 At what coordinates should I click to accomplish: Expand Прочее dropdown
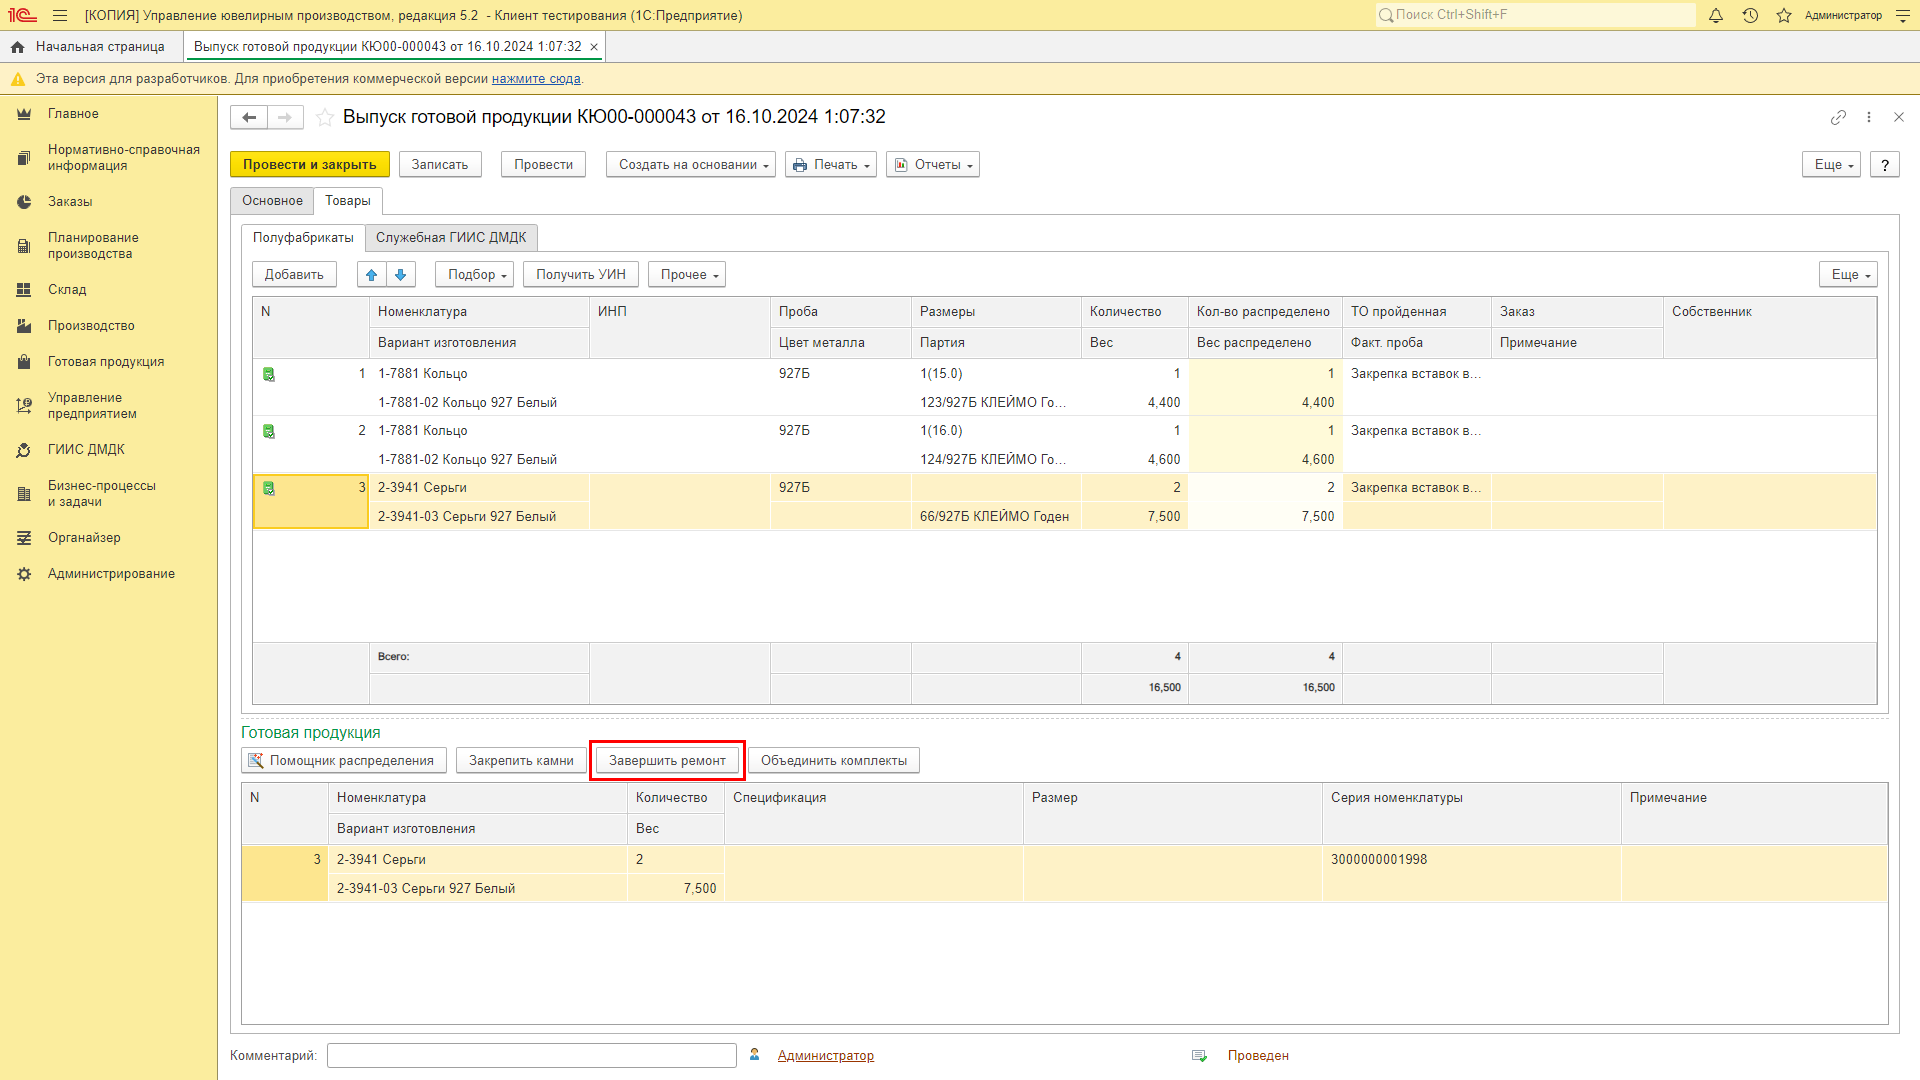687,274
